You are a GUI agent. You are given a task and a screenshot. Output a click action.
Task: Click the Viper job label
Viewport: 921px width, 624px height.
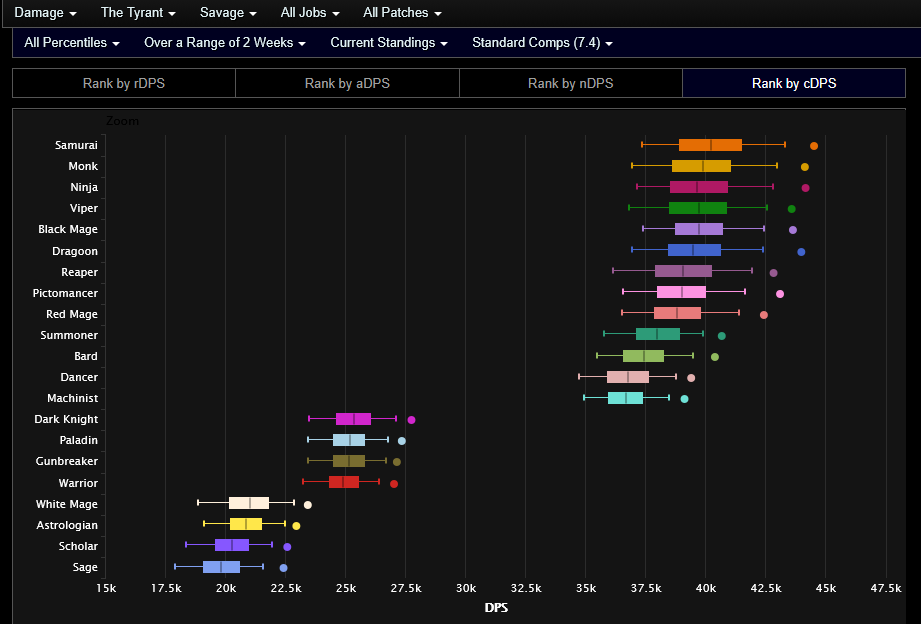(84, 208)
